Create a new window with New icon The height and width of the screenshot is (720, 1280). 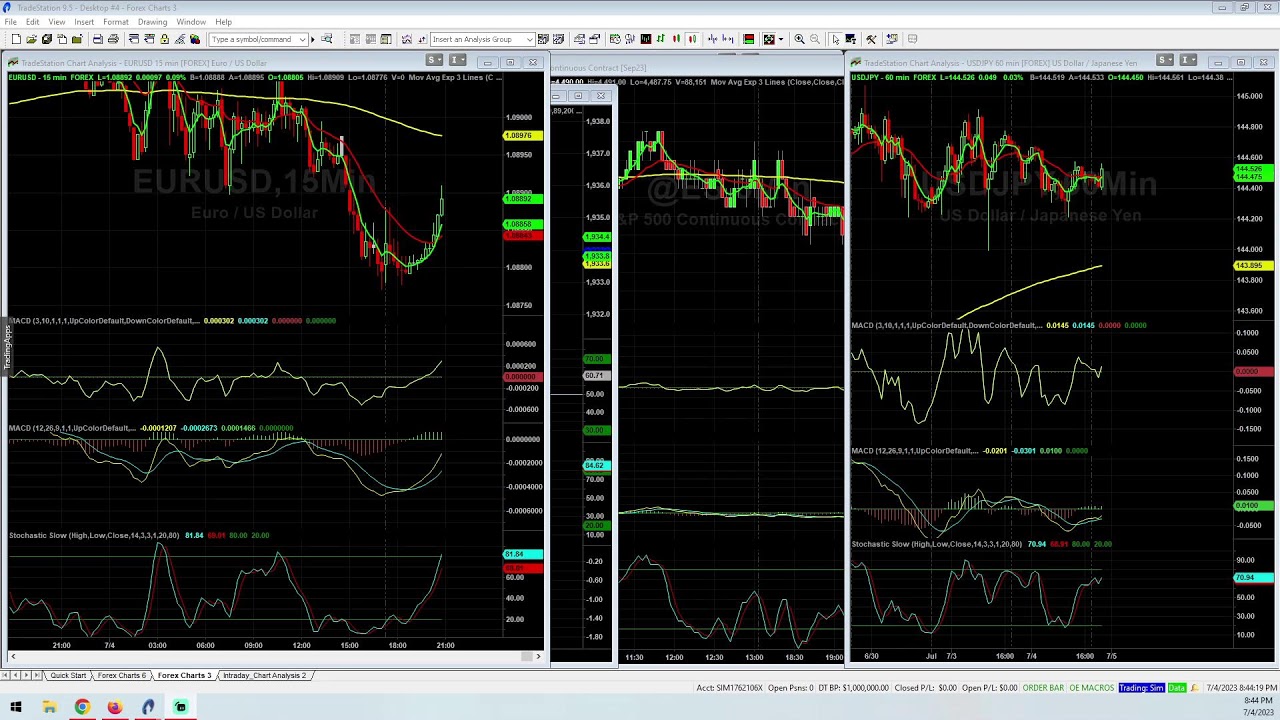pyautogui.click(x=16, y=39)
